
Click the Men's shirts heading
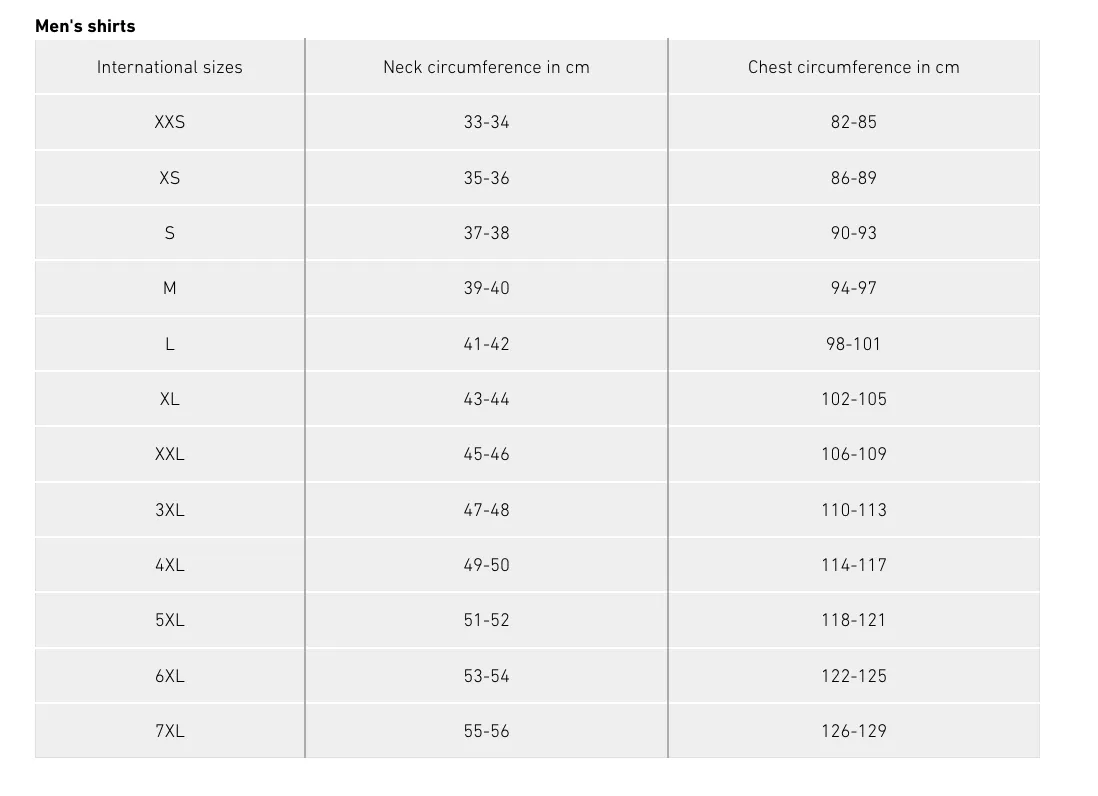85,26
